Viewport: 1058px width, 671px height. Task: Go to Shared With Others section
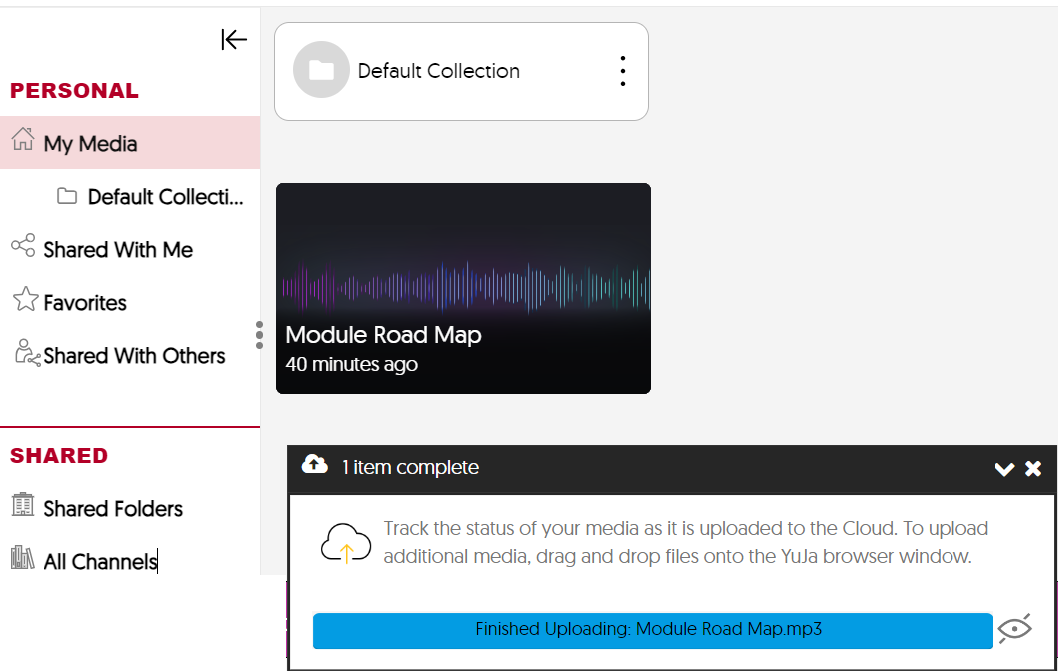[134, 356]
